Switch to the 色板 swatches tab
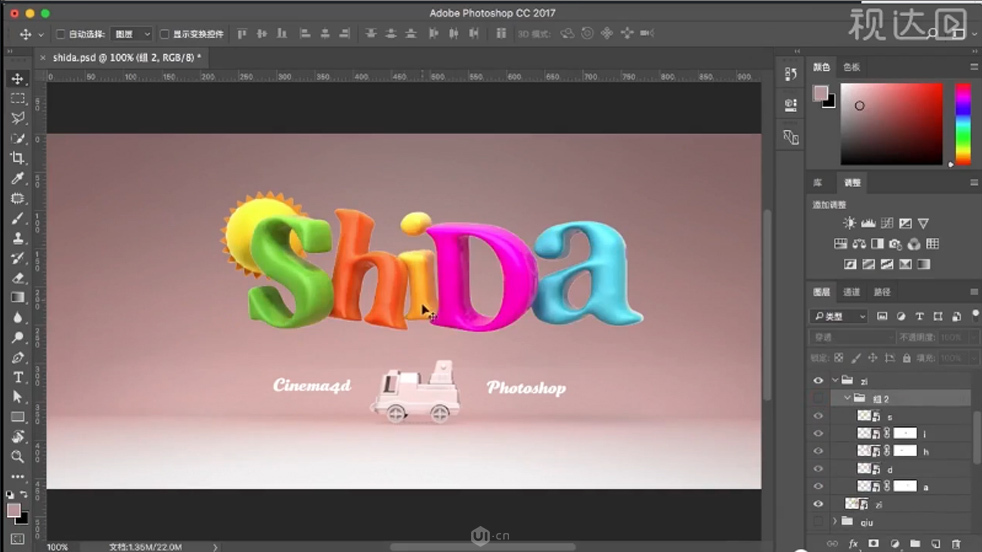The image size is (982, 552). (851, 67)
